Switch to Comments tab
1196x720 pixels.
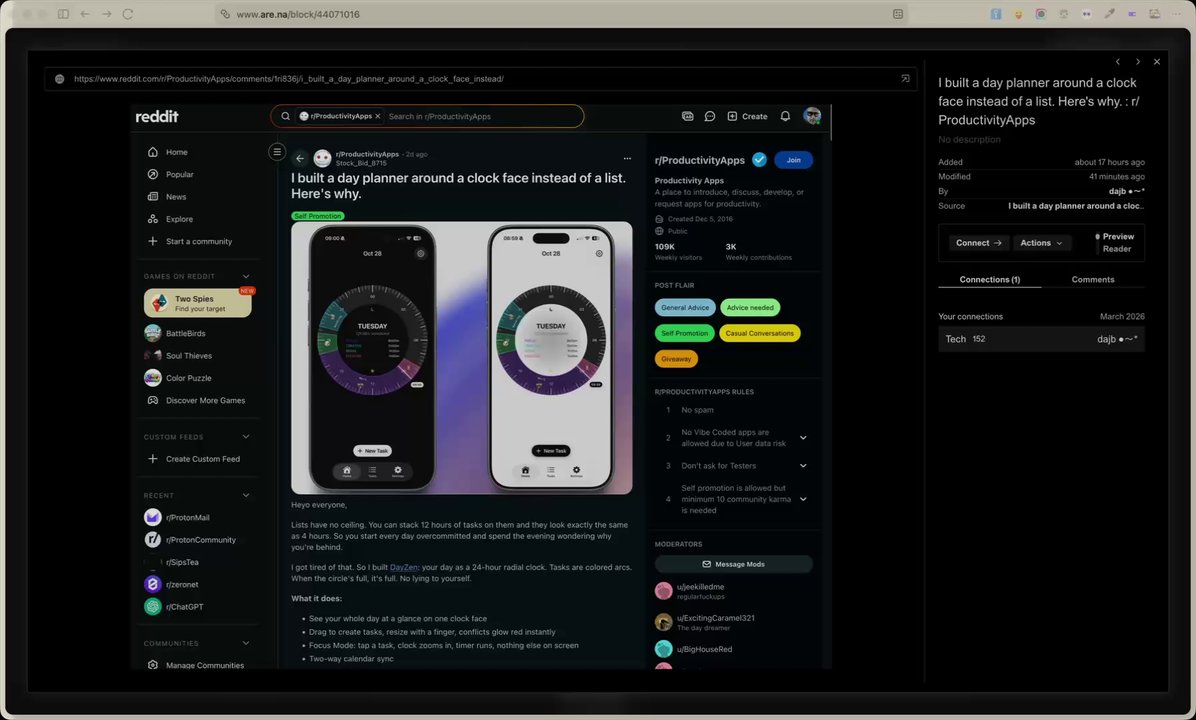click(1092, 280)
